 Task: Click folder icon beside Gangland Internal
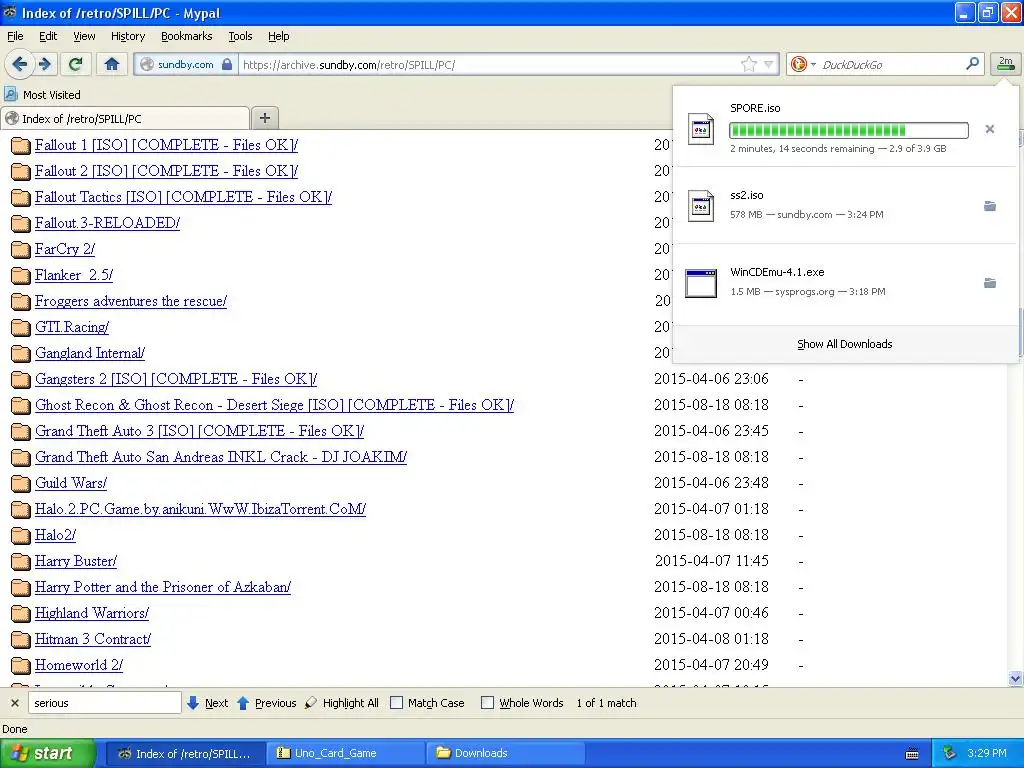[x=21, y=354]
